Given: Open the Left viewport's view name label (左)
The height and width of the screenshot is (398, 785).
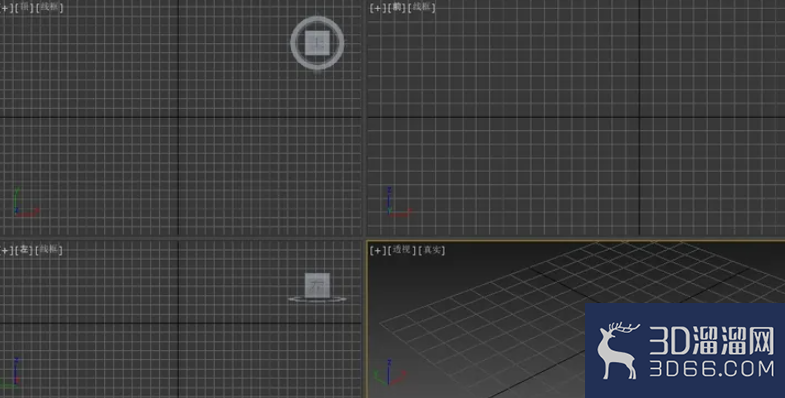Looking at the screenshot, I should pyautogui.click(x=24, y=249).
